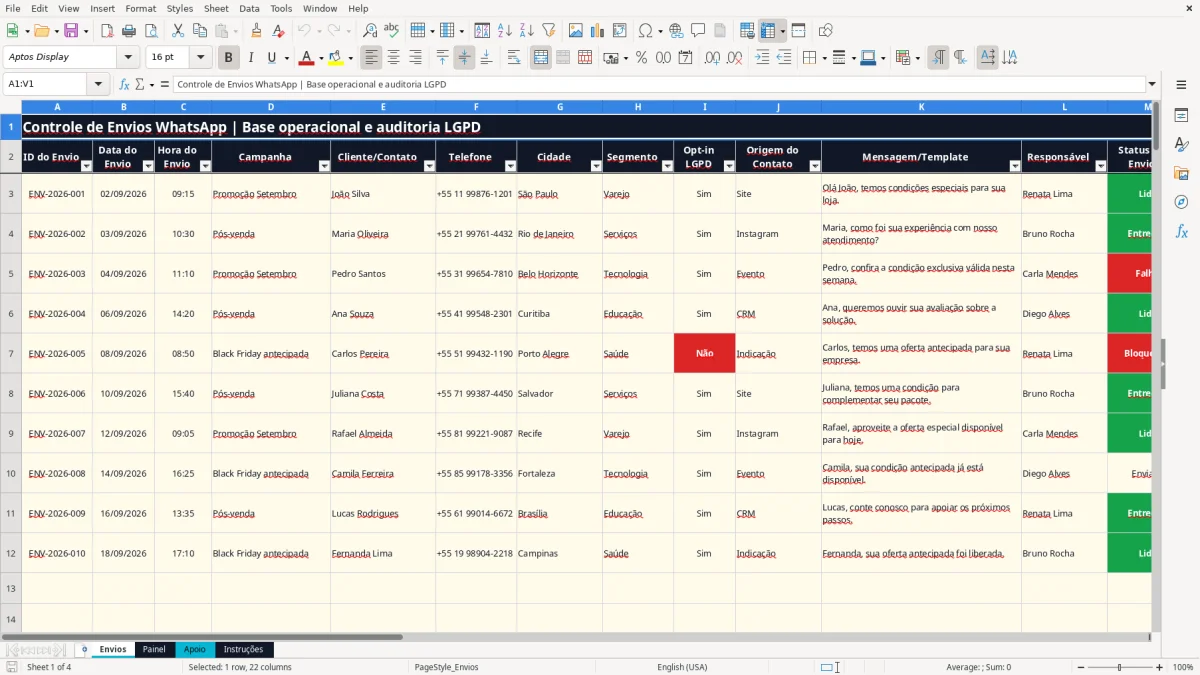The image size is (1200, 675).
Task: Copy the selection using the Copy icon
Action: click(199, 31)
